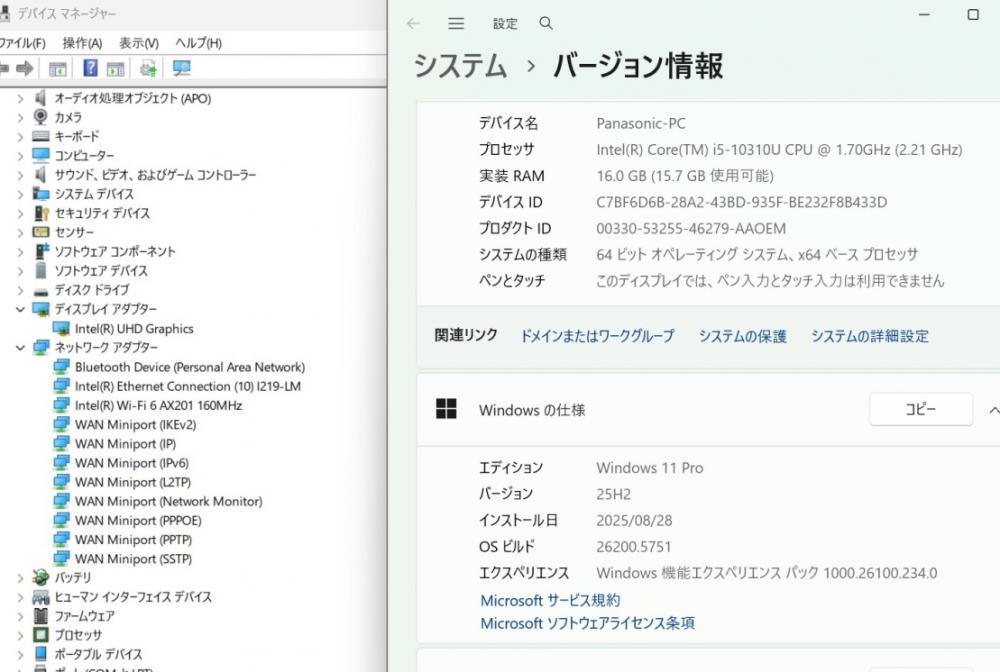This screenshot has height=672, width=1000.
Task: Expand the サウンド、ビデオ、およびゲーム コントローラー node
Action: point(20,175)
